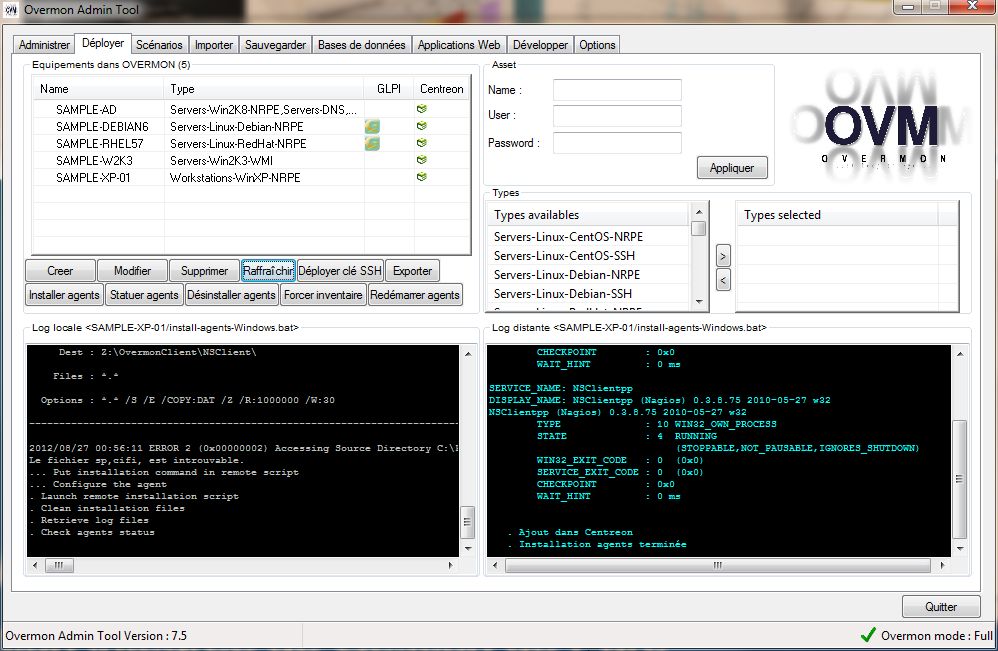Click remote log horizontal scroll left arrow
The height and width of the screenshot is (651, 998).
pos(495,565)
